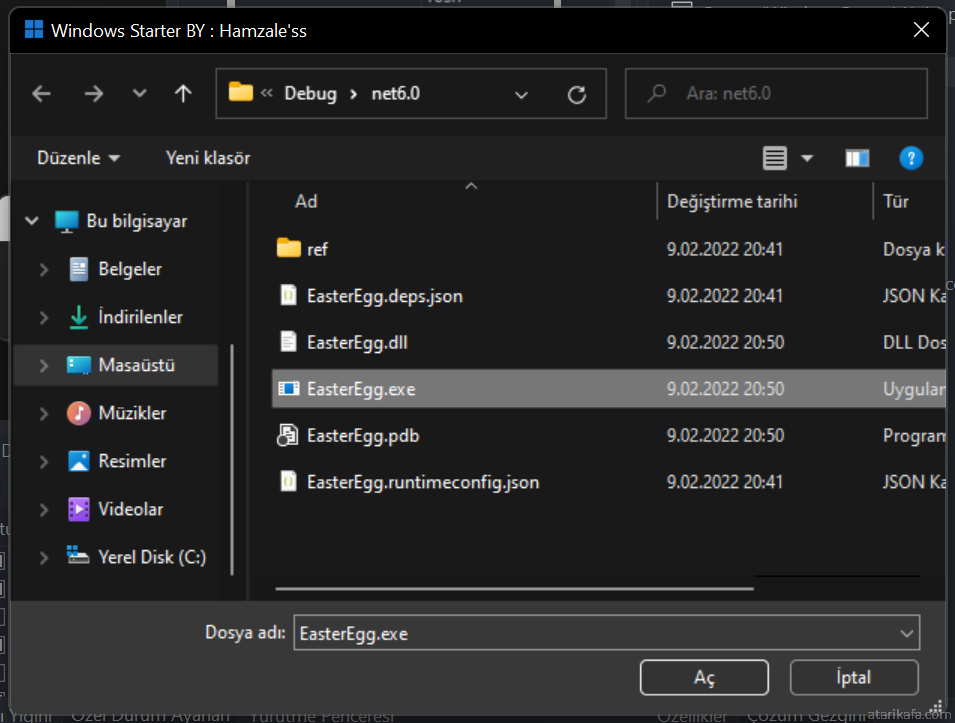Click the Uygulama type cell of EasterEgg.exe

(x=914, y=389)
